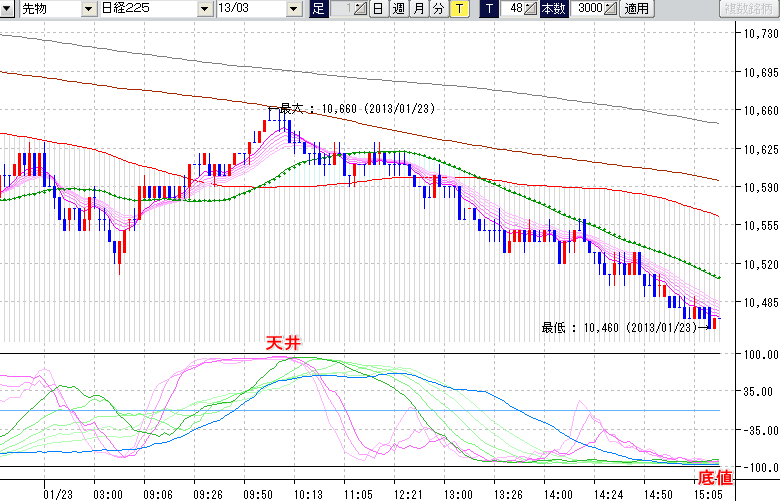This screenshot has height=501, width=780.
Task: Click the 足 period number field
Action: [x=347, y=9]
